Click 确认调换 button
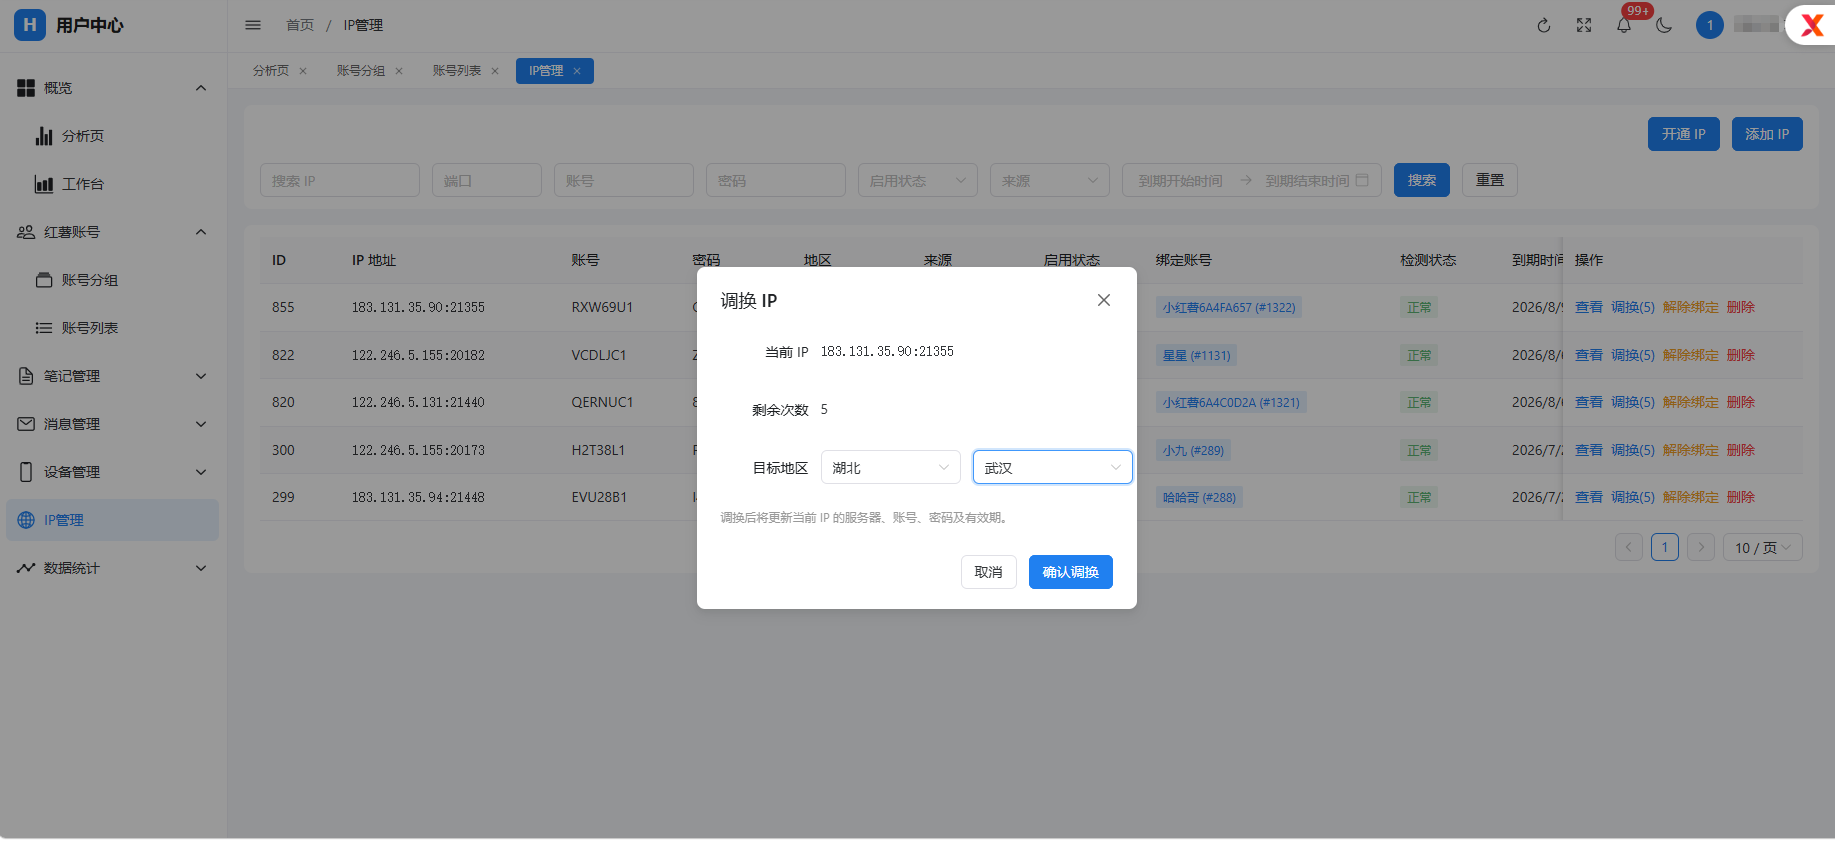 click(1071, 572)
